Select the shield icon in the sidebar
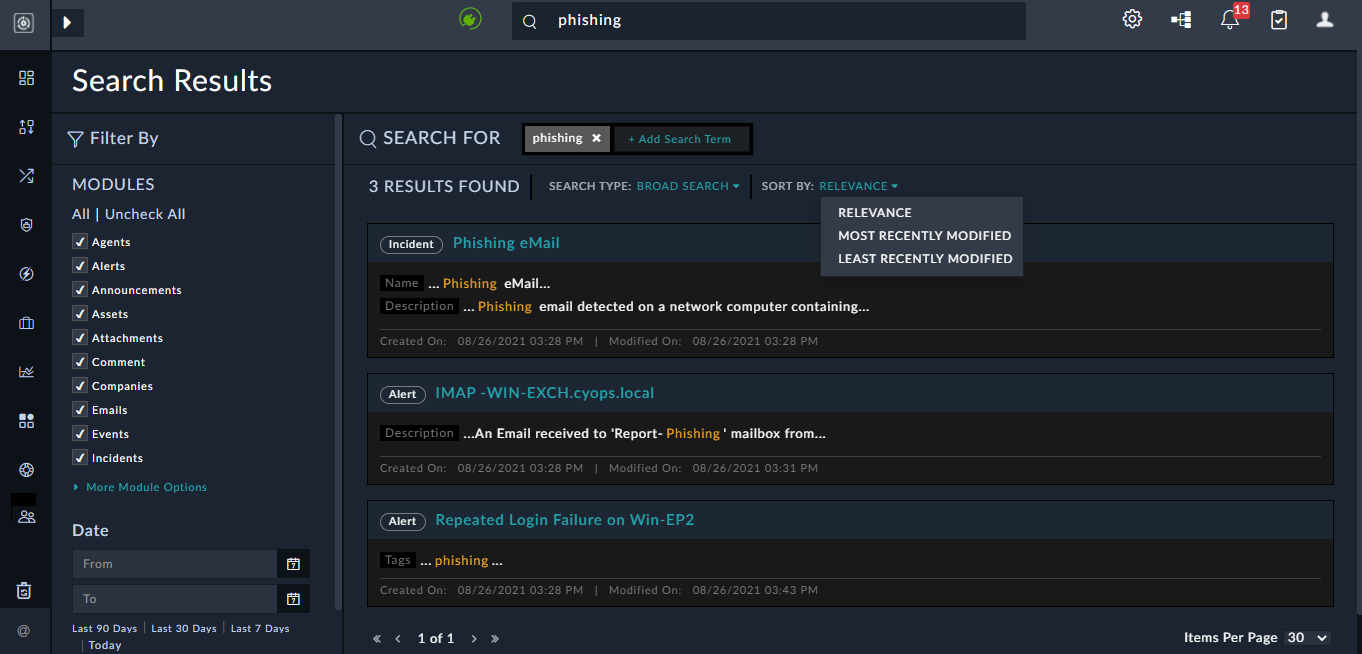The width and height of the screenshot is (1362, 654). [x=26, y=225]
